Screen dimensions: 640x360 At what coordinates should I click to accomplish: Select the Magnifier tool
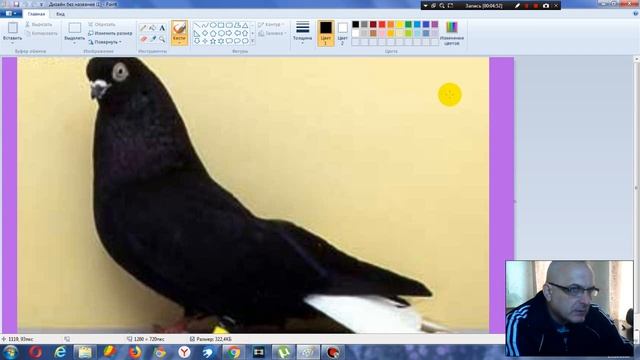coord(162,39)
